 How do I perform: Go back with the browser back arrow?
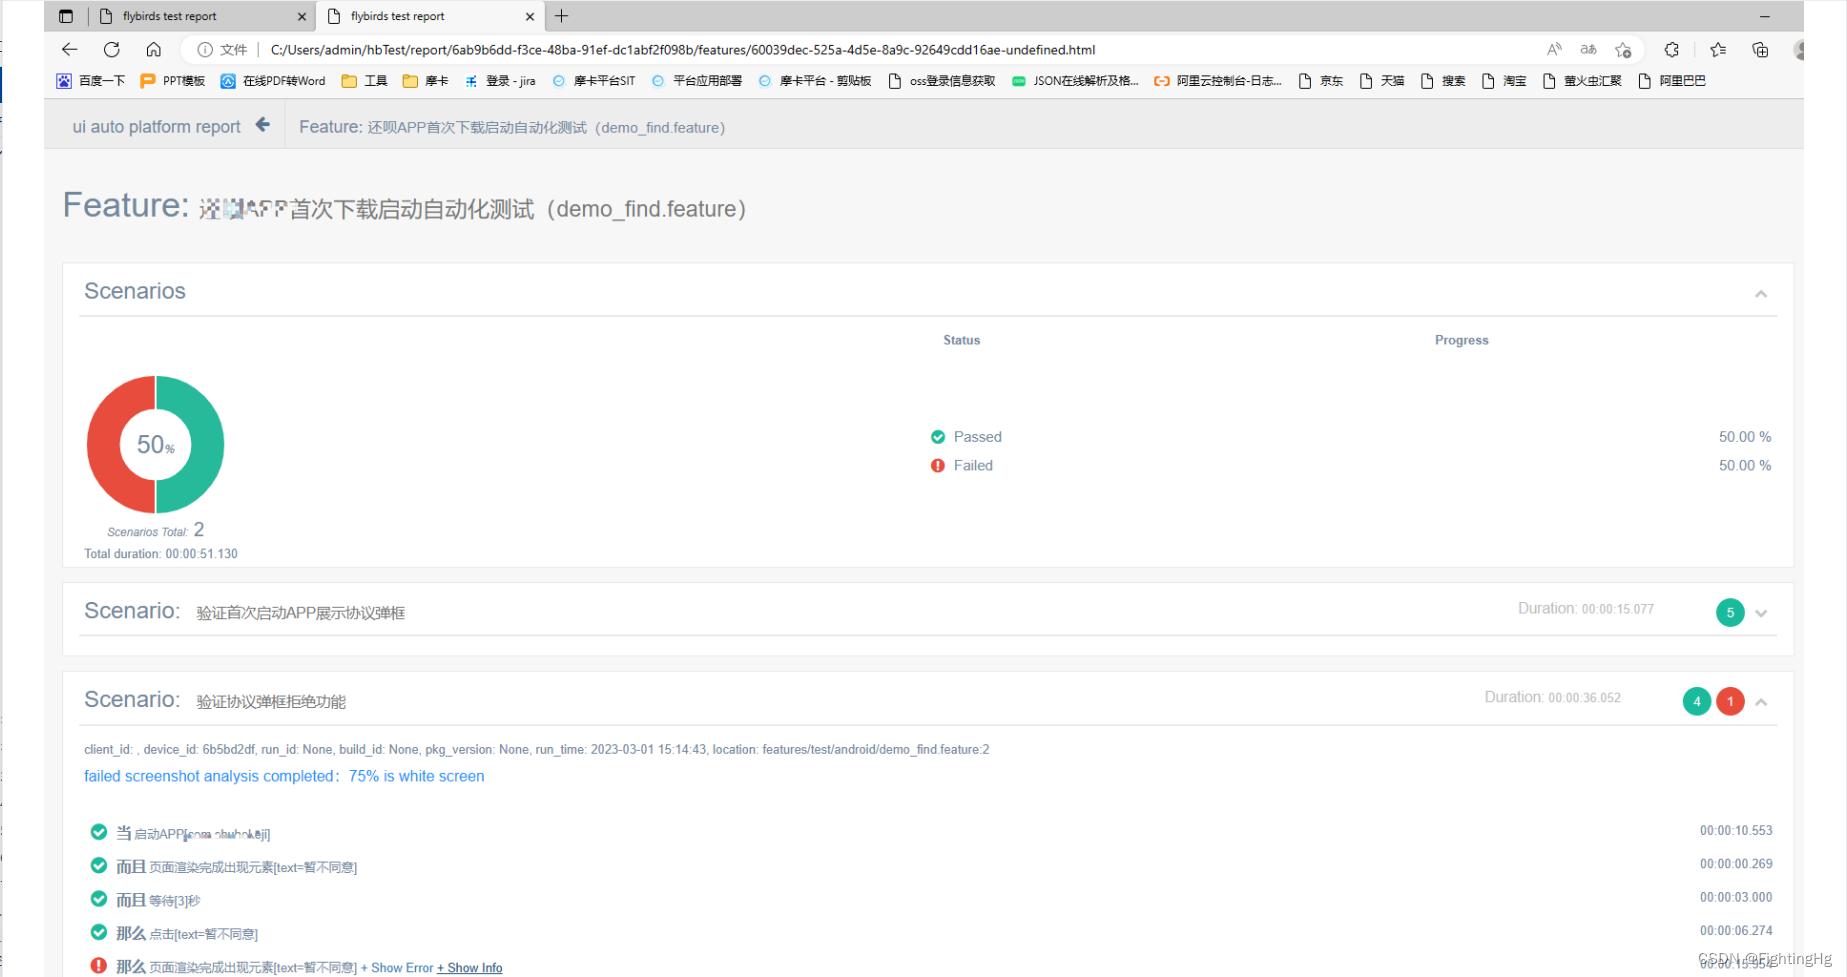pyautogui.click(x=69, y=49)
